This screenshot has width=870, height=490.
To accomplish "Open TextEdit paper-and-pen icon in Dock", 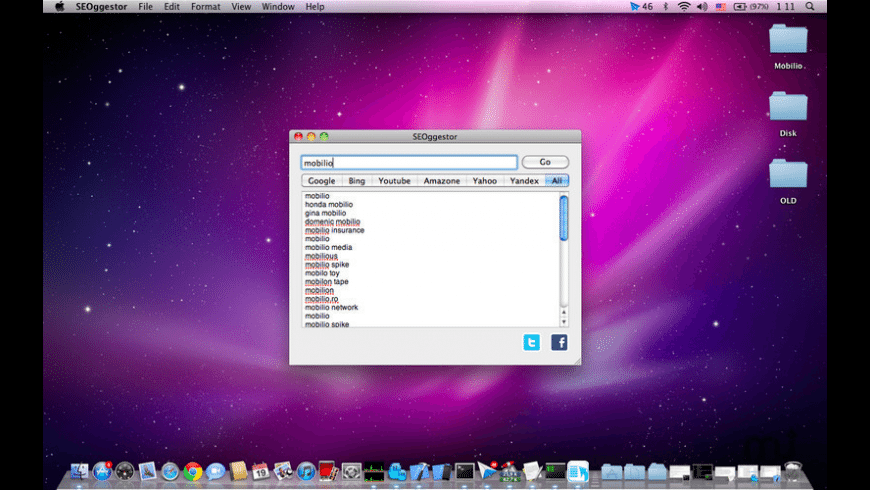I will point(532,472).
